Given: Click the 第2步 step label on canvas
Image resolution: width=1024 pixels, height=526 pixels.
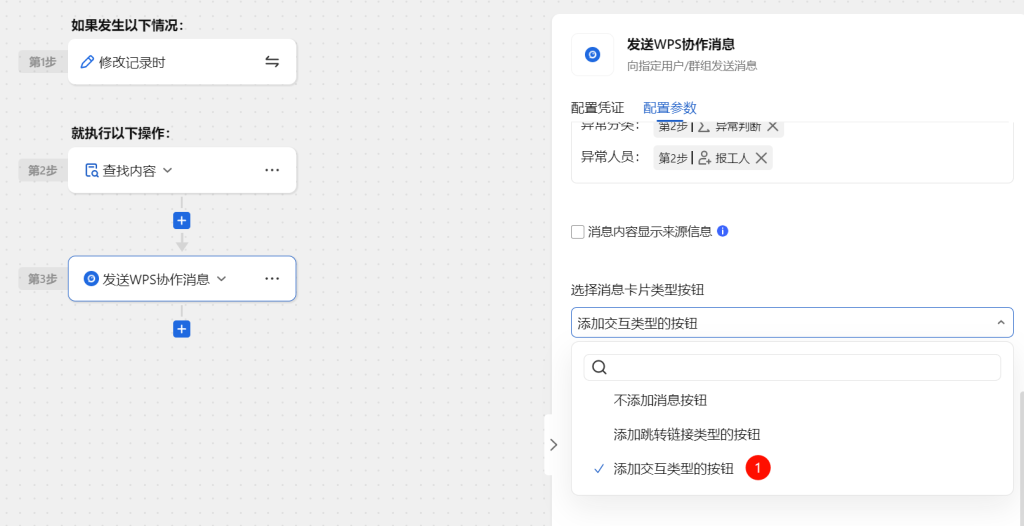Looking at the screenshot, I should tap(43, 171).
